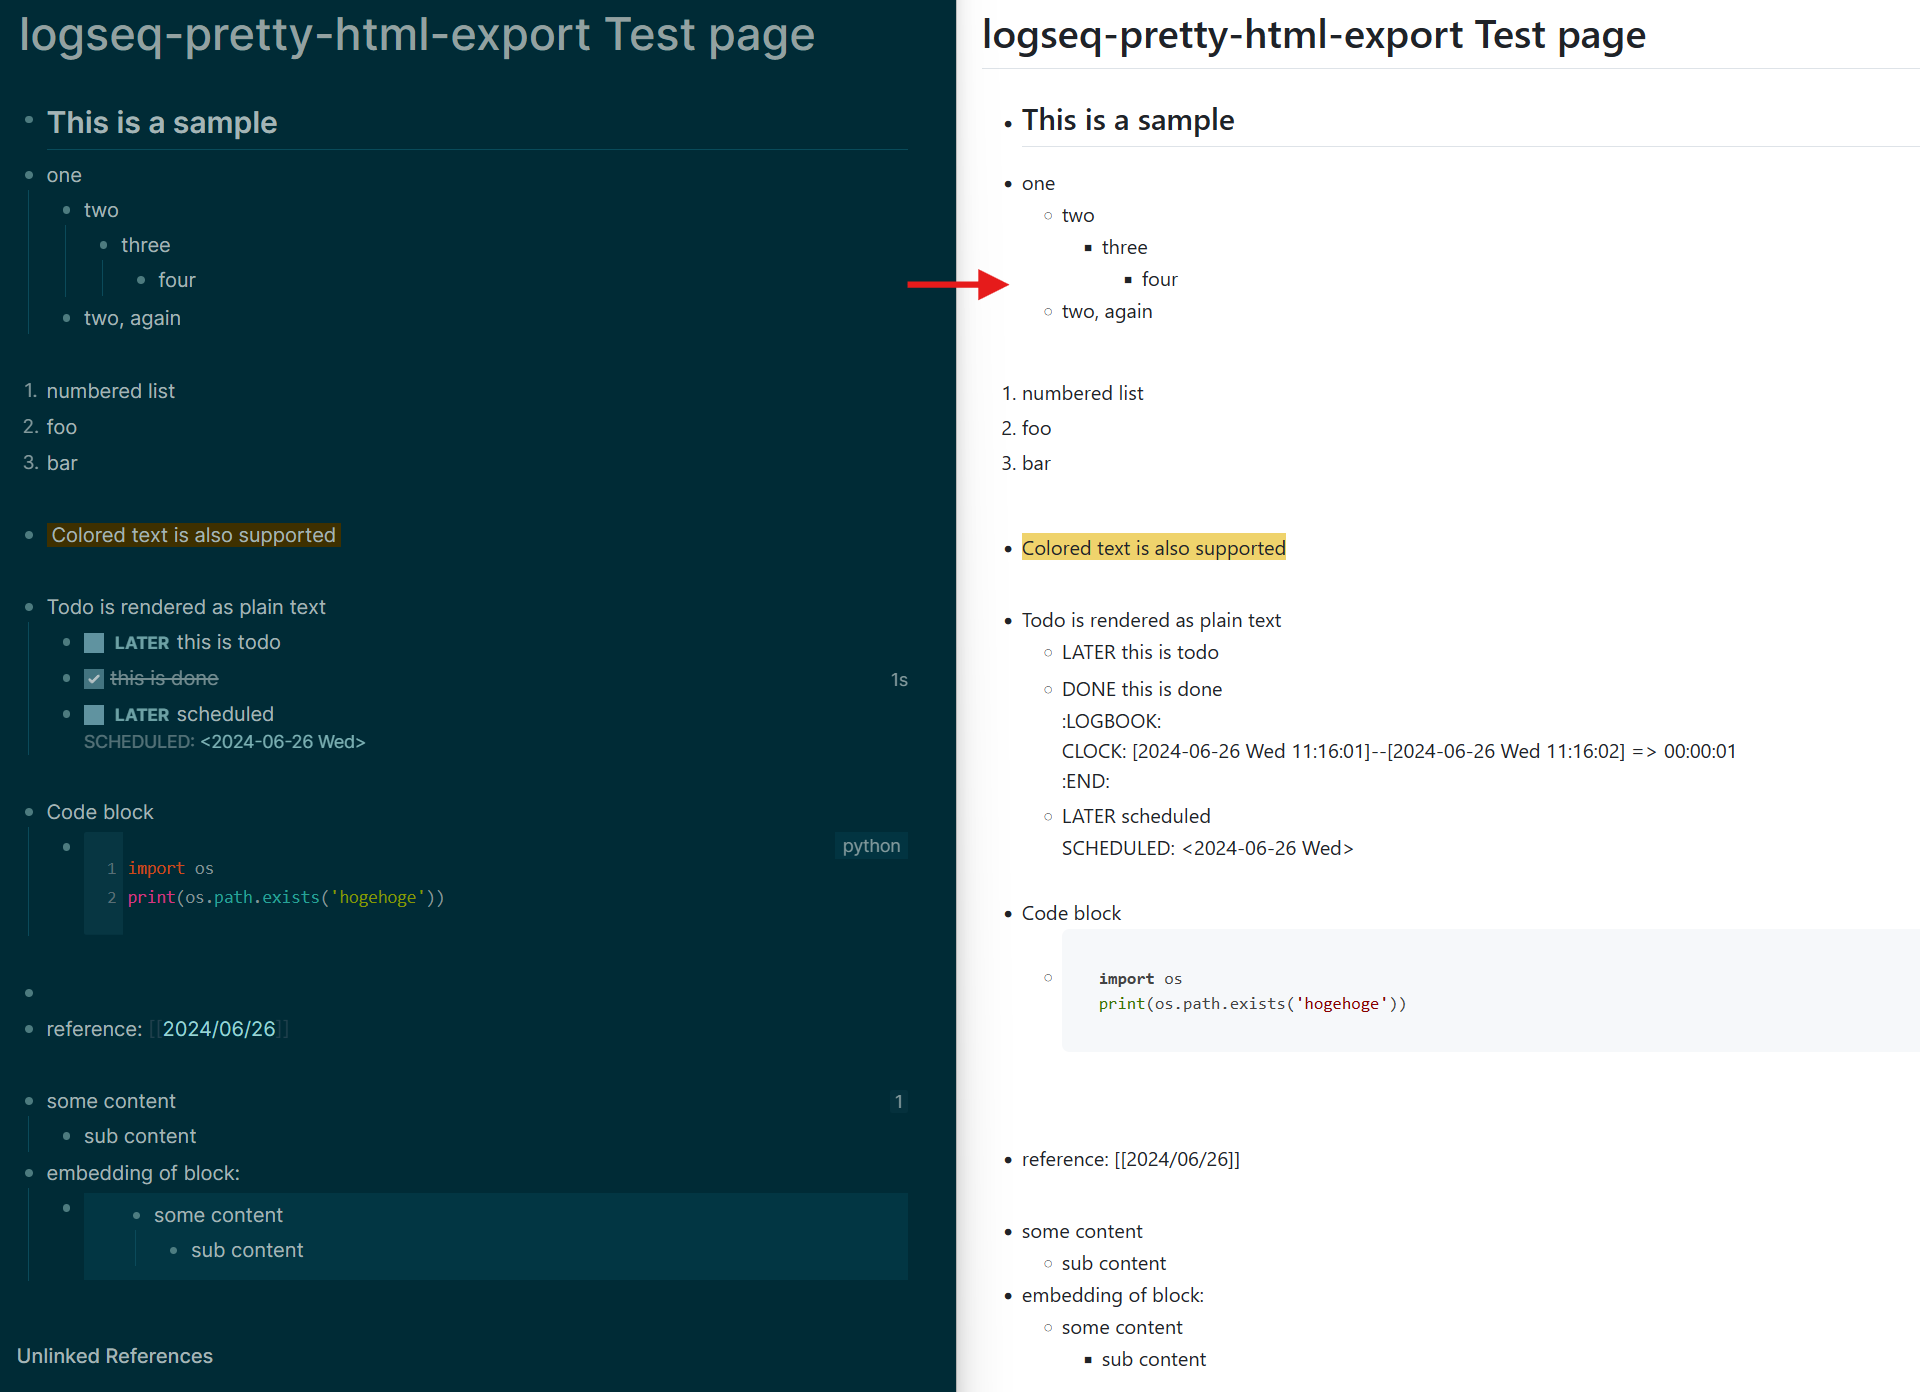Click the bullet next to 'three' in the dark pane
This screenshot has width=1920, height=1392.
tap(104, 245)
